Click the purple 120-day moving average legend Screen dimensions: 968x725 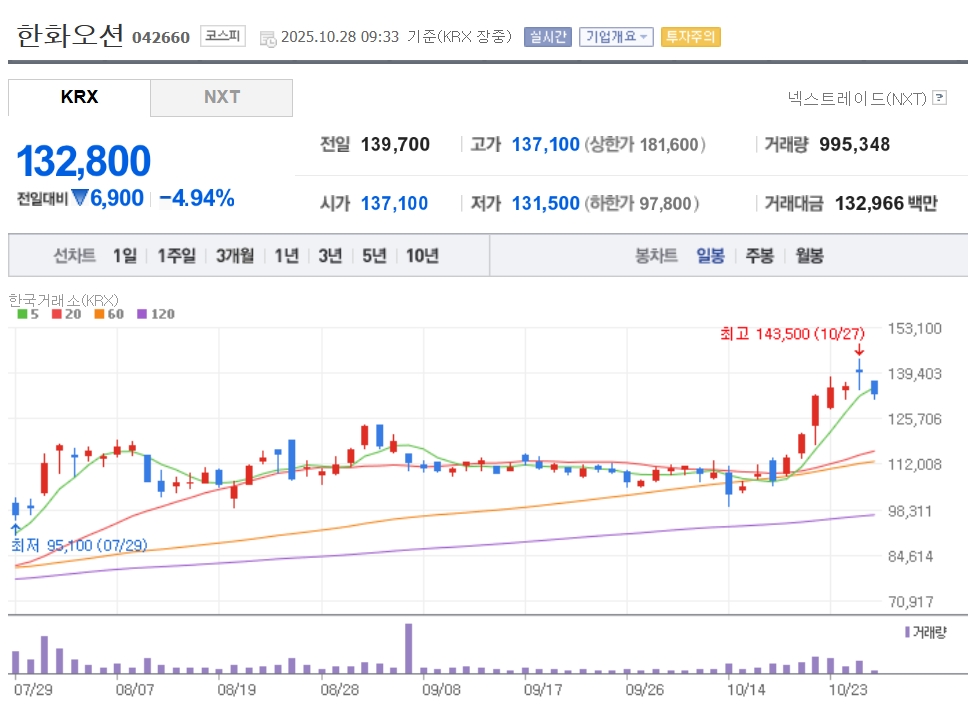pos(156,314)
